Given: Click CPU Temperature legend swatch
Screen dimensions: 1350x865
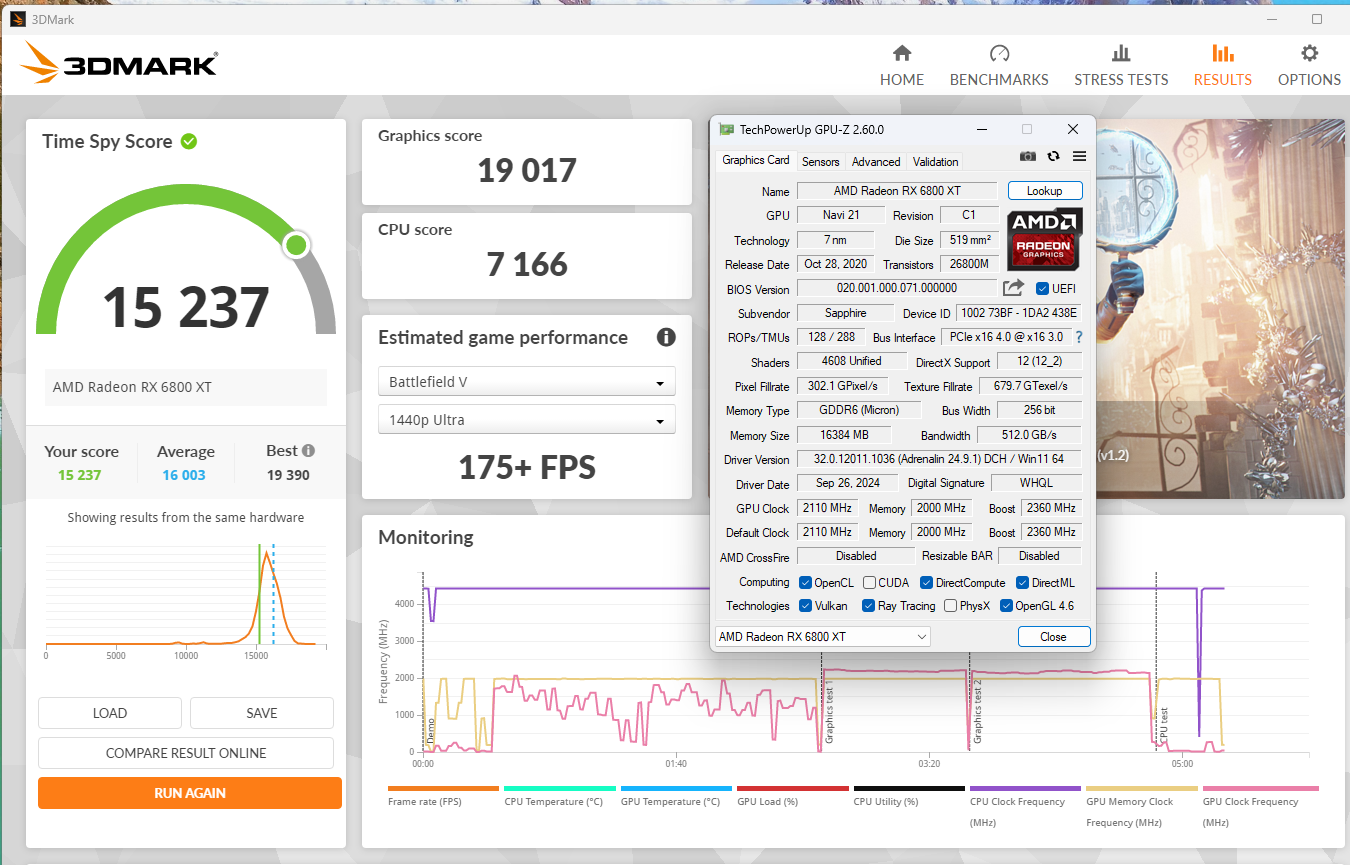Looking at the screenshot, I should (560, 788).
